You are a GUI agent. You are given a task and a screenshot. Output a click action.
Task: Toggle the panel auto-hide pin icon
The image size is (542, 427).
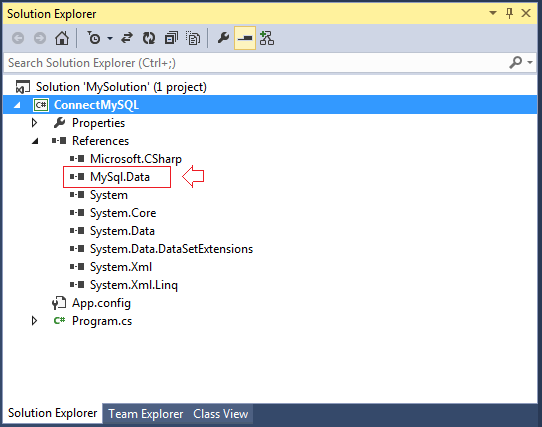[x=509, y=13]
